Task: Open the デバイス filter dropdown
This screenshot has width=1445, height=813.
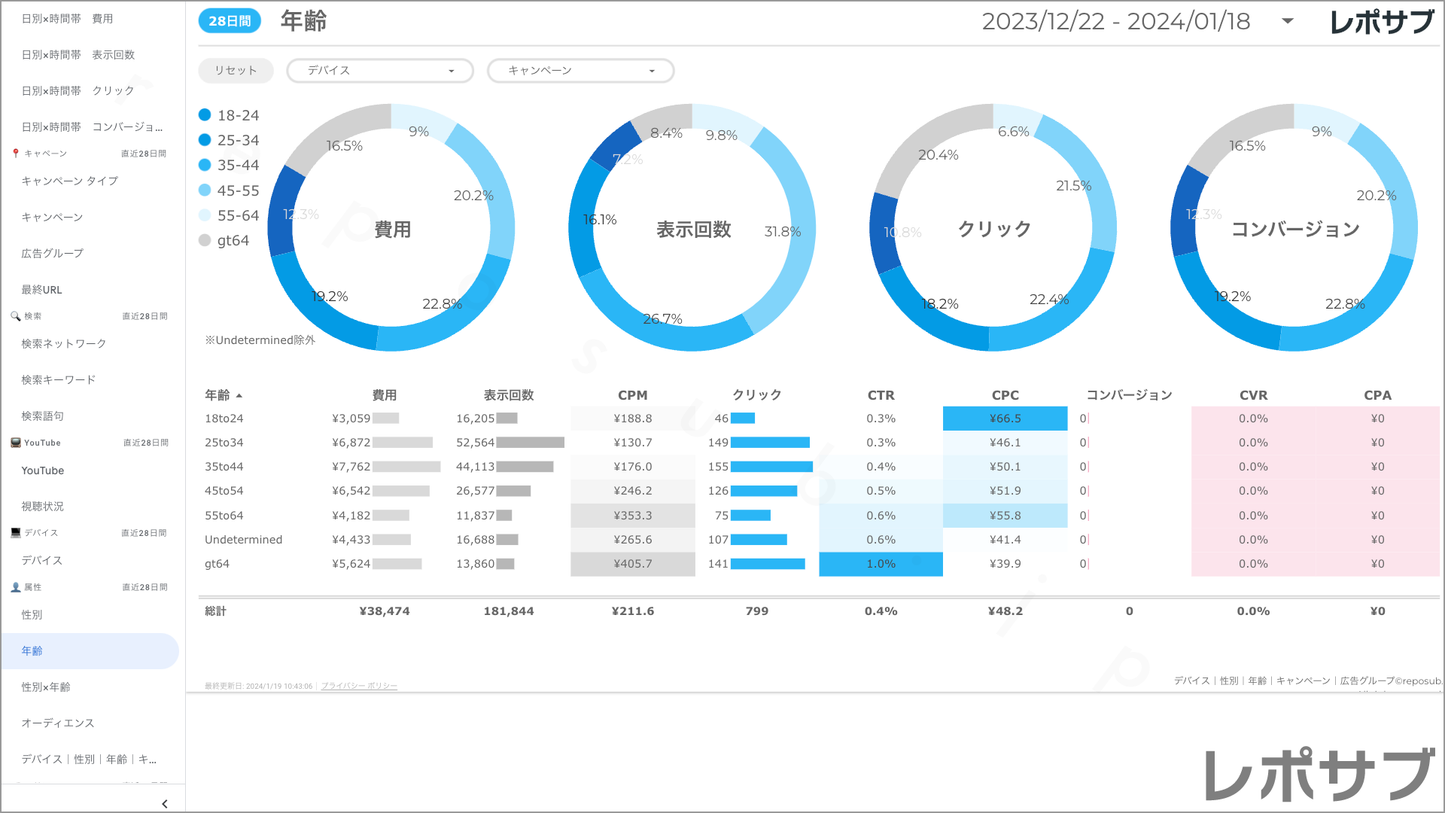Action: click(x=380, y=71)
